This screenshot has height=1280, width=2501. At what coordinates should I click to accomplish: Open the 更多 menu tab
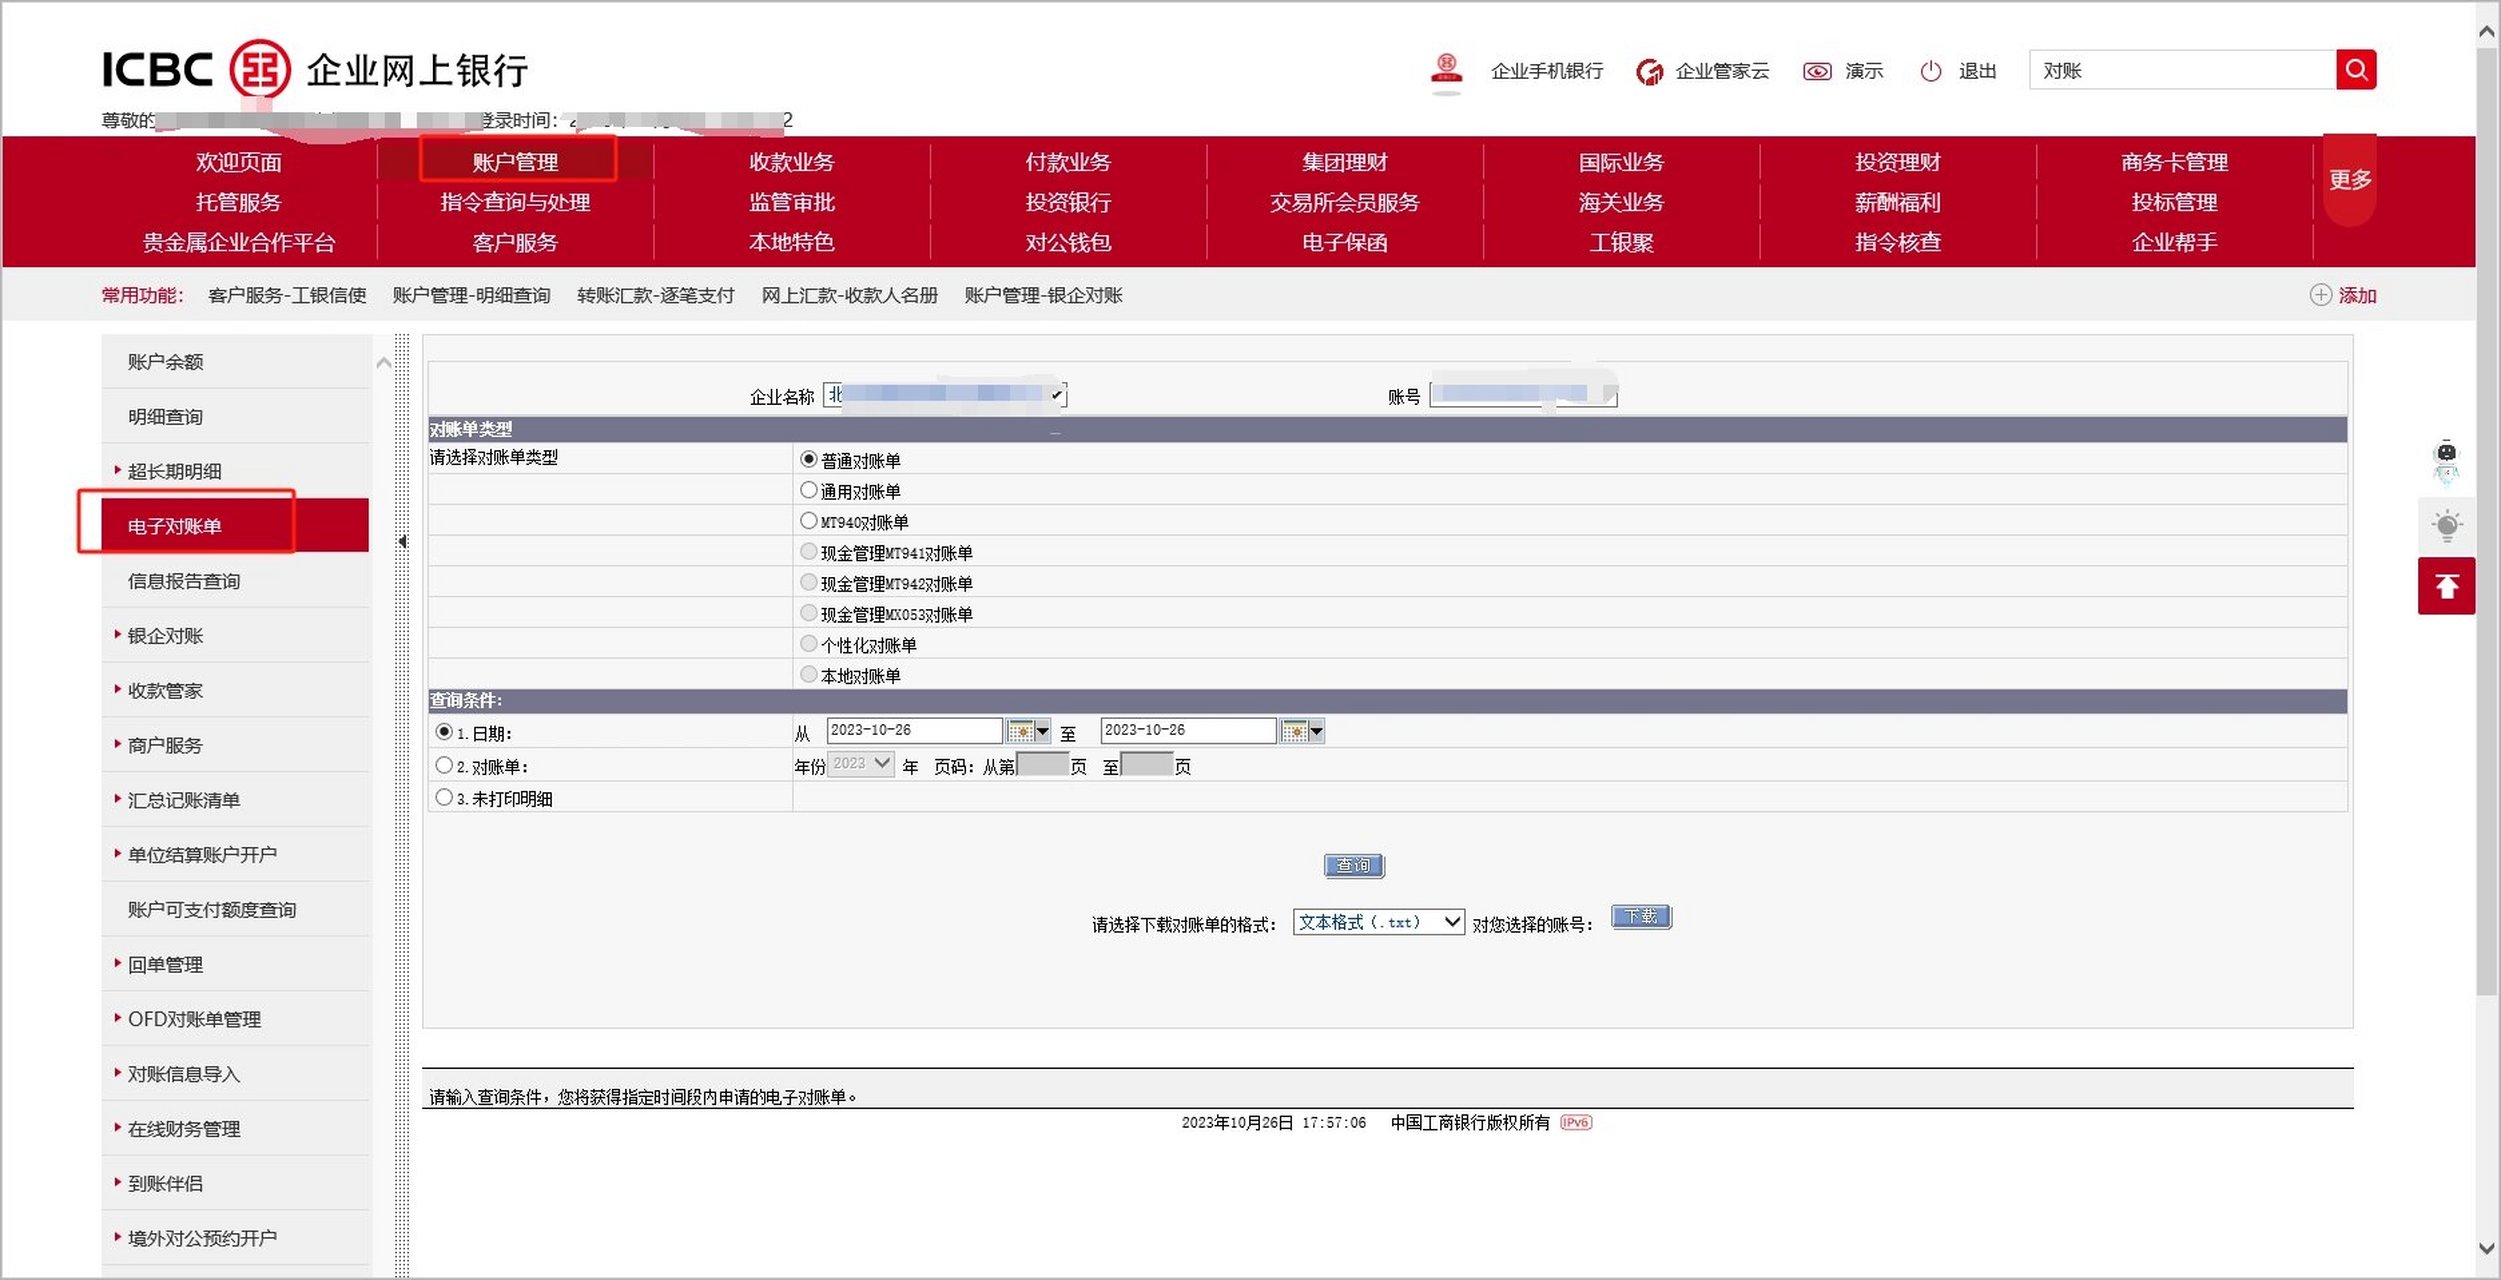[2349, 180]
